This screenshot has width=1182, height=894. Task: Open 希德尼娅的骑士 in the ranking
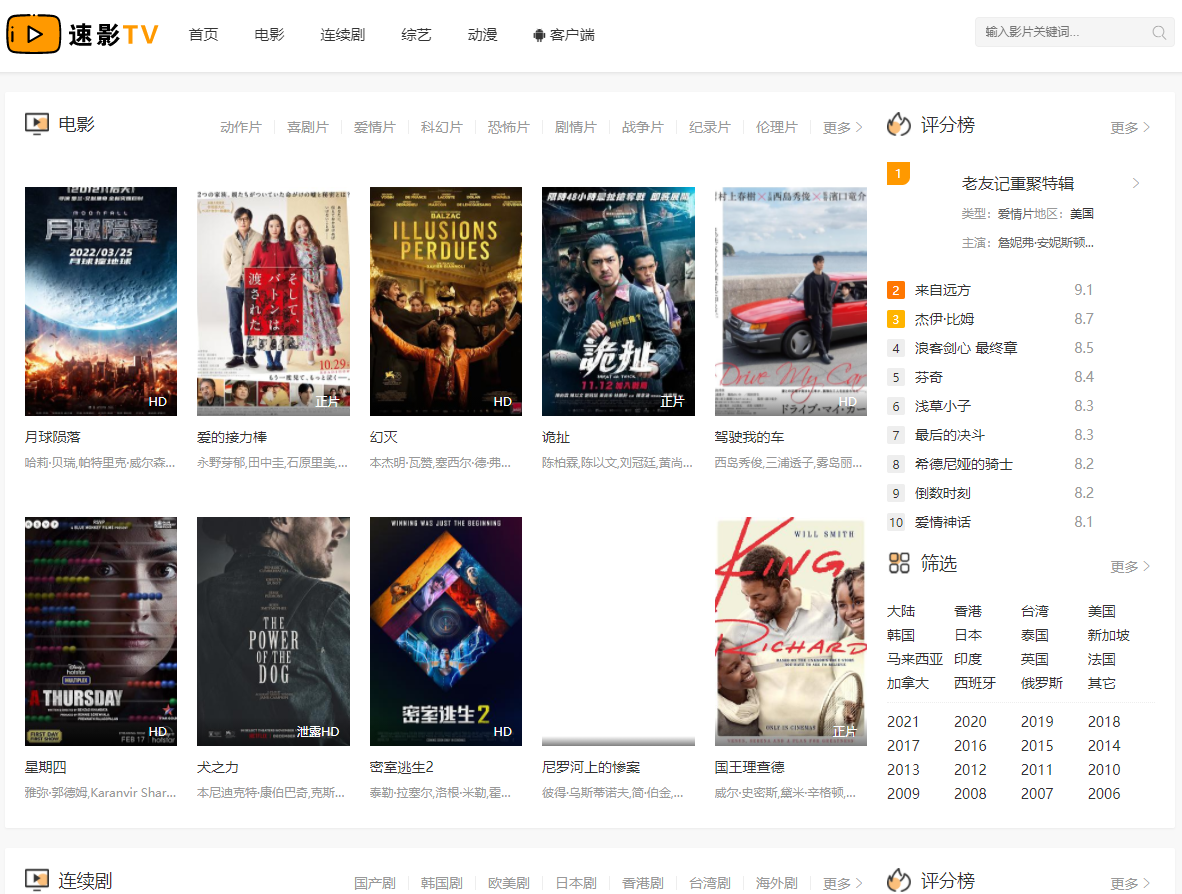(963, 464)
